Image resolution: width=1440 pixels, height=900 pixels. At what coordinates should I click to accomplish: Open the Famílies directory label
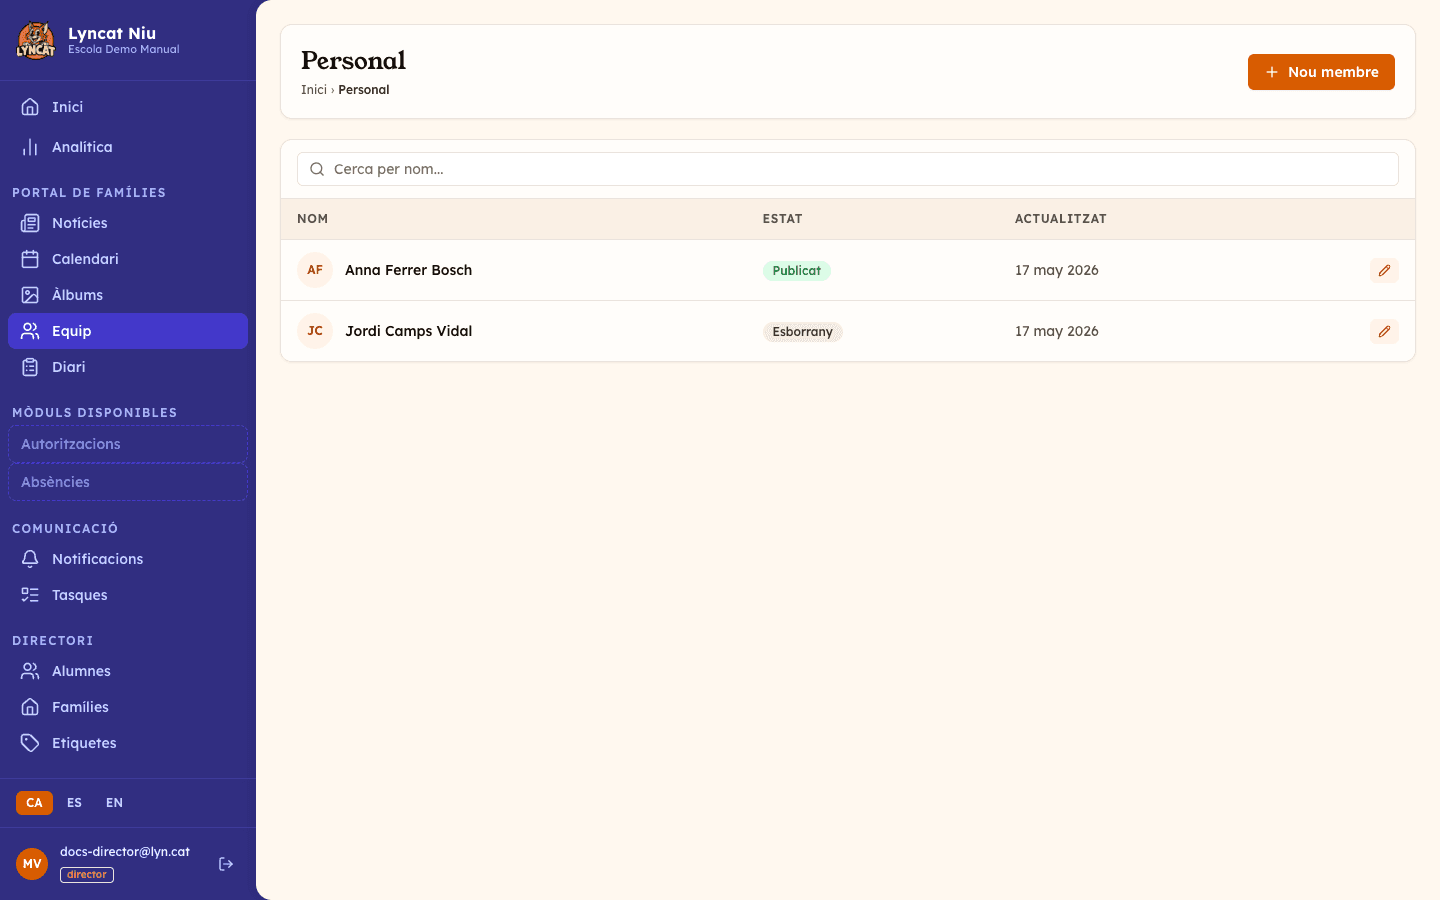pos(80,707)
